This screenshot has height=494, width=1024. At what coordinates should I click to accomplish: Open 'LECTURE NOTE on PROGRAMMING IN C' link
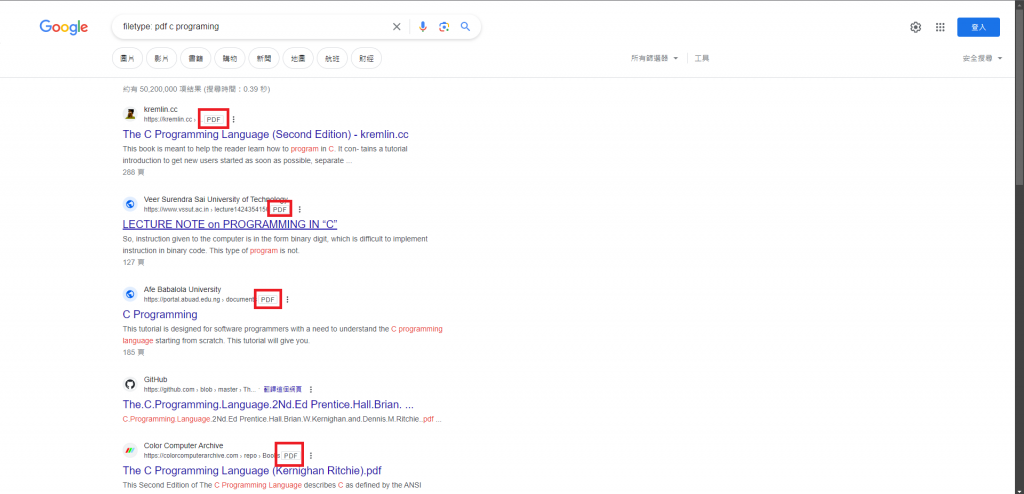(230, 224)
